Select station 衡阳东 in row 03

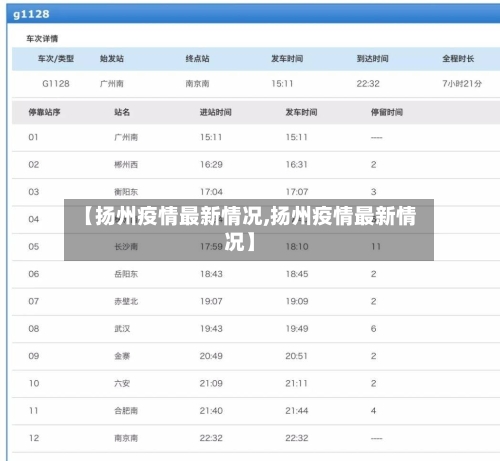pyautogui.click(x=126, y=192)
